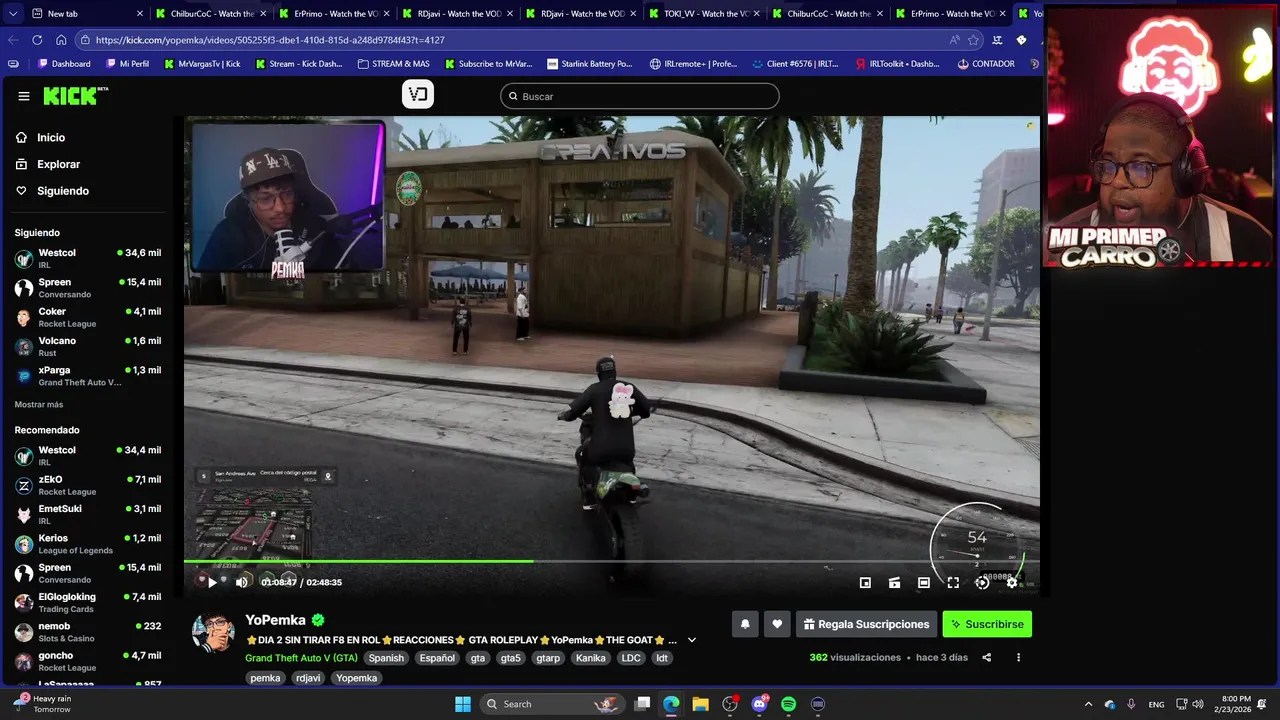Screen dimensions: 1280x720
Task: Open Inicio from the sidebar
Action: (x=50, y=138)
